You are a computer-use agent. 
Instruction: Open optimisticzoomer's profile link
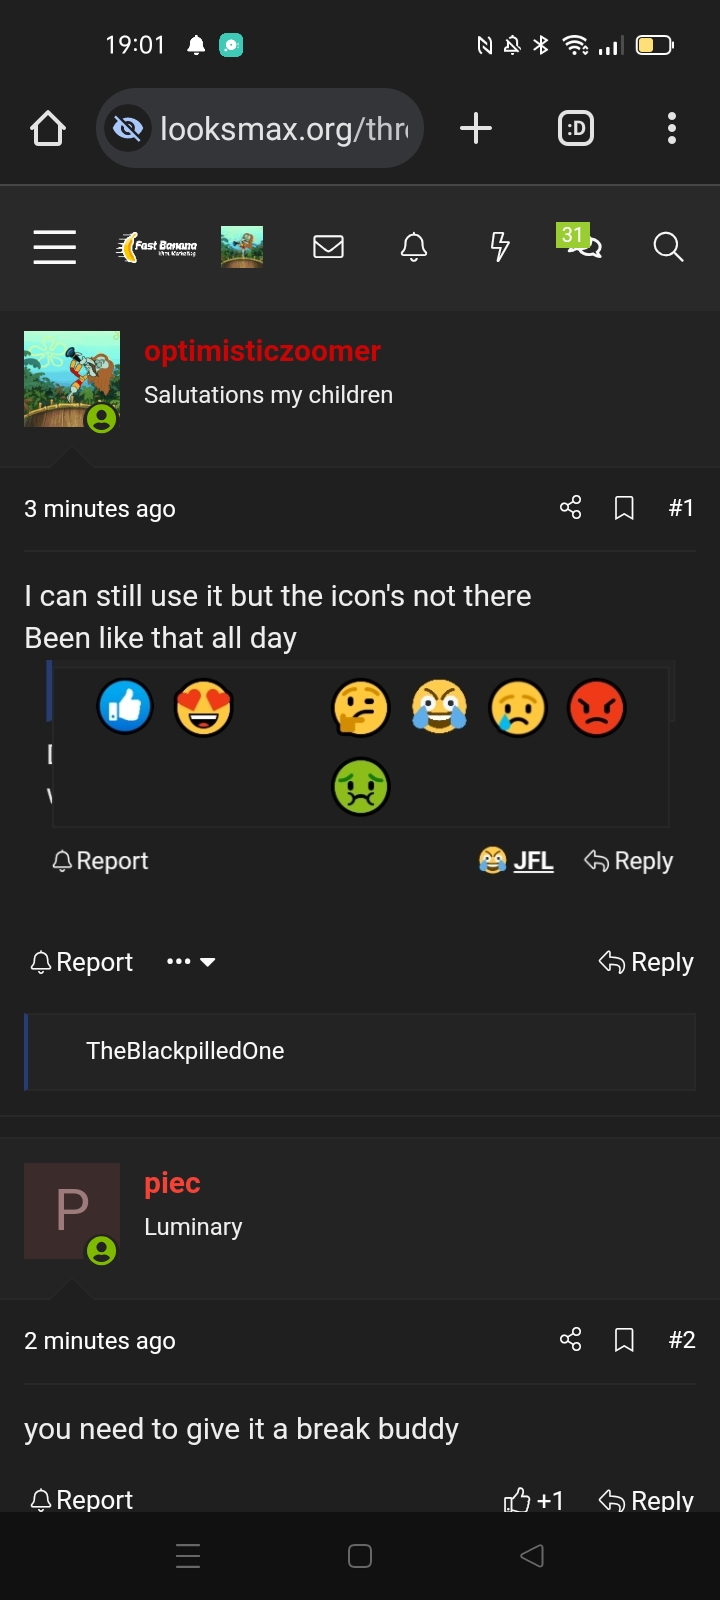pos(262,350)
